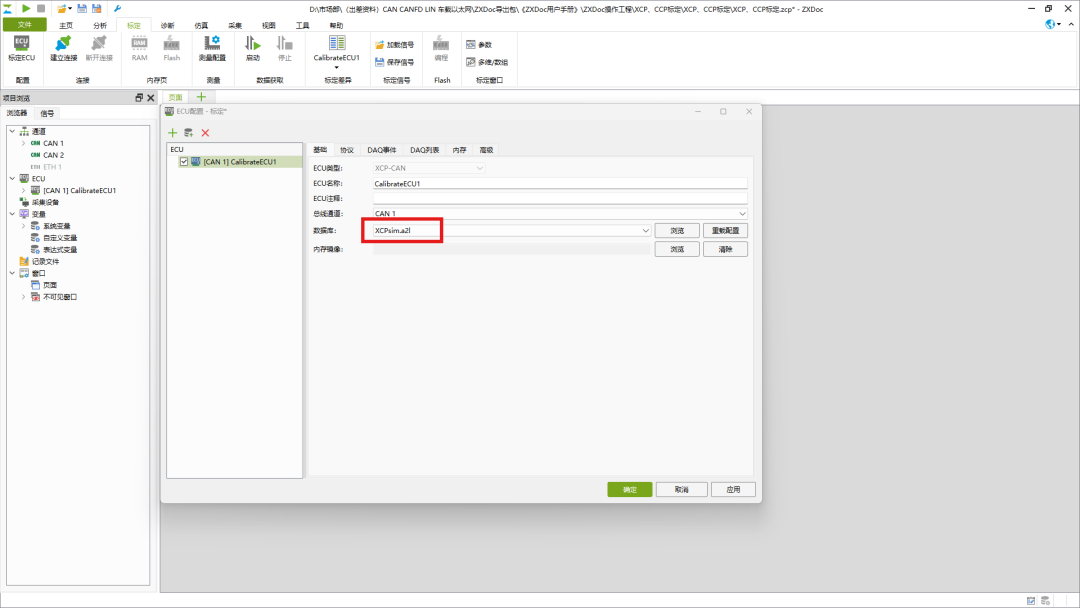Image resolution: width=1080 pixels, height=608 pixels.
Task: Open the DAQ列表 tab
Action: 424,150
